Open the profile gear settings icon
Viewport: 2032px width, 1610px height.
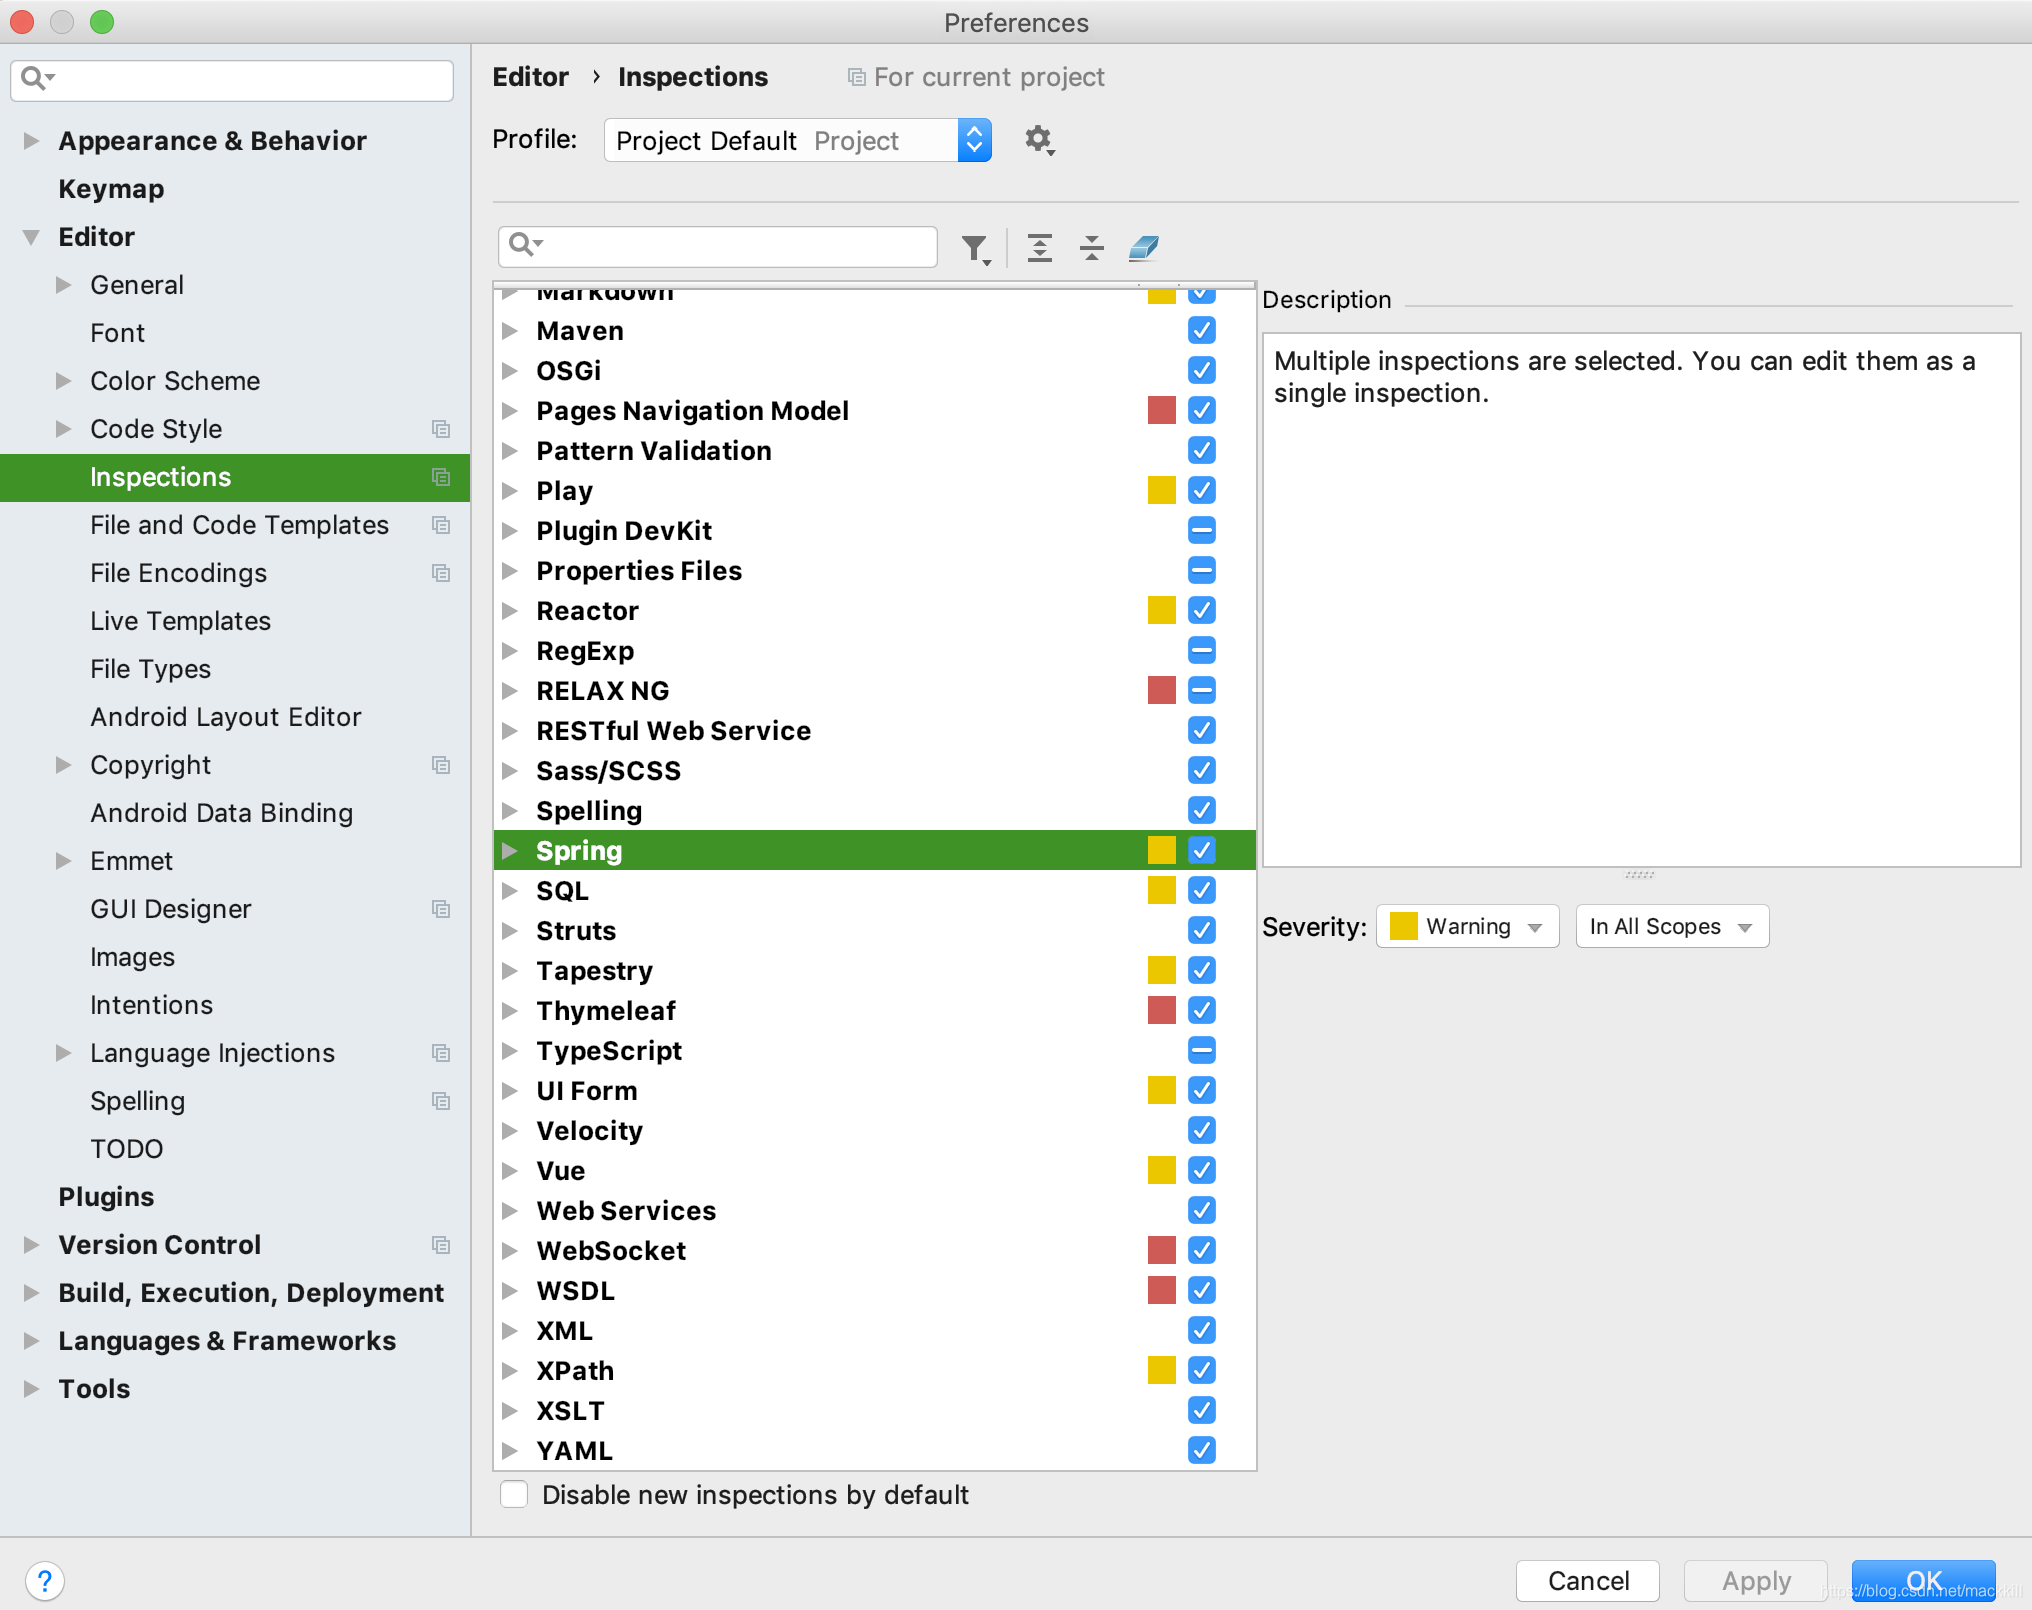coord(1039,140)
